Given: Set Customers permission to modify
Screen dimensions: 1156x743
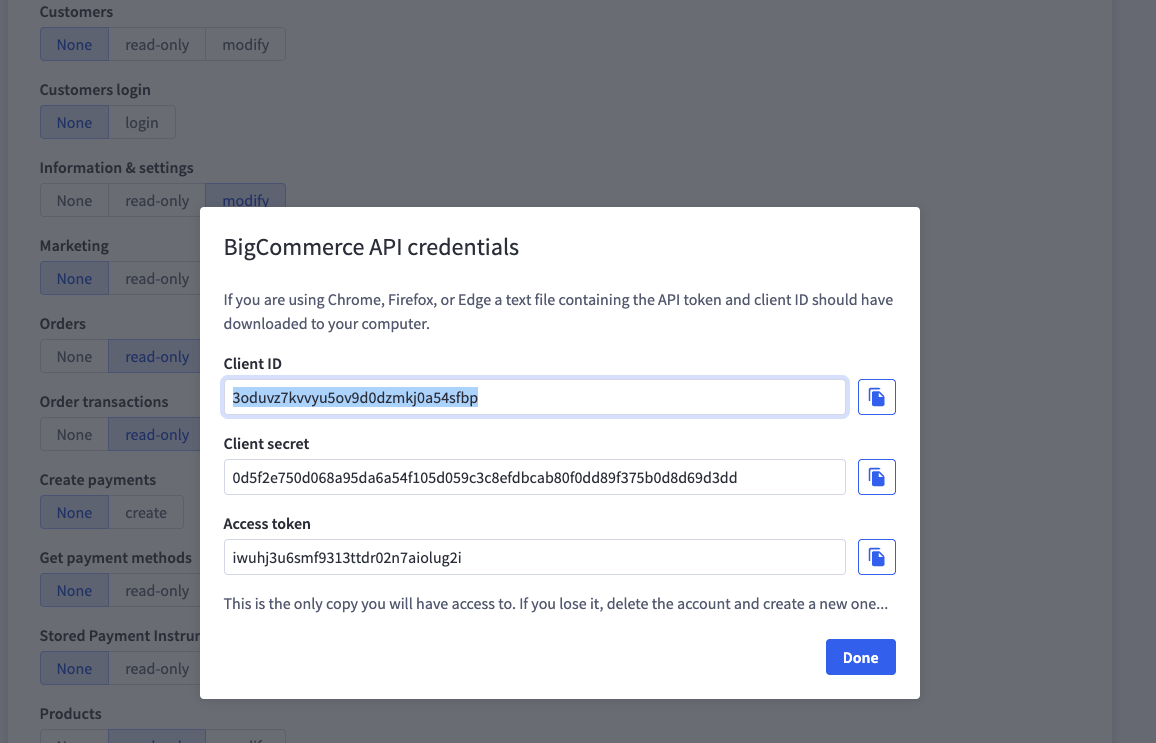Looking at the screenshot, I should pyautogui.click(x=246, y=44).
